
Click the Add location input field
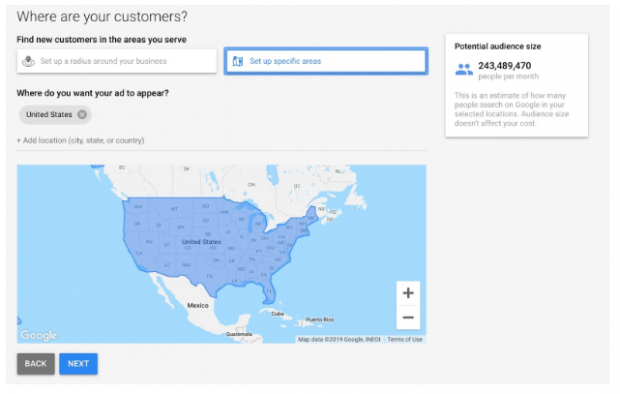tap(221, 140)
